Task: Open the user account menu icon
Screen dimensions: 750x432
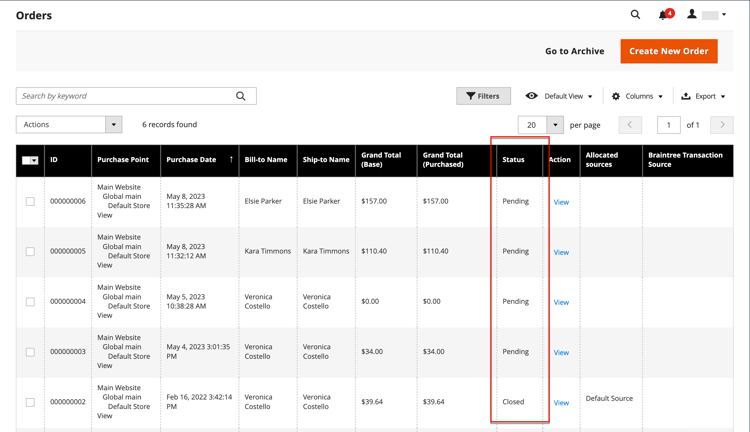Action: (x=692, y=14)
